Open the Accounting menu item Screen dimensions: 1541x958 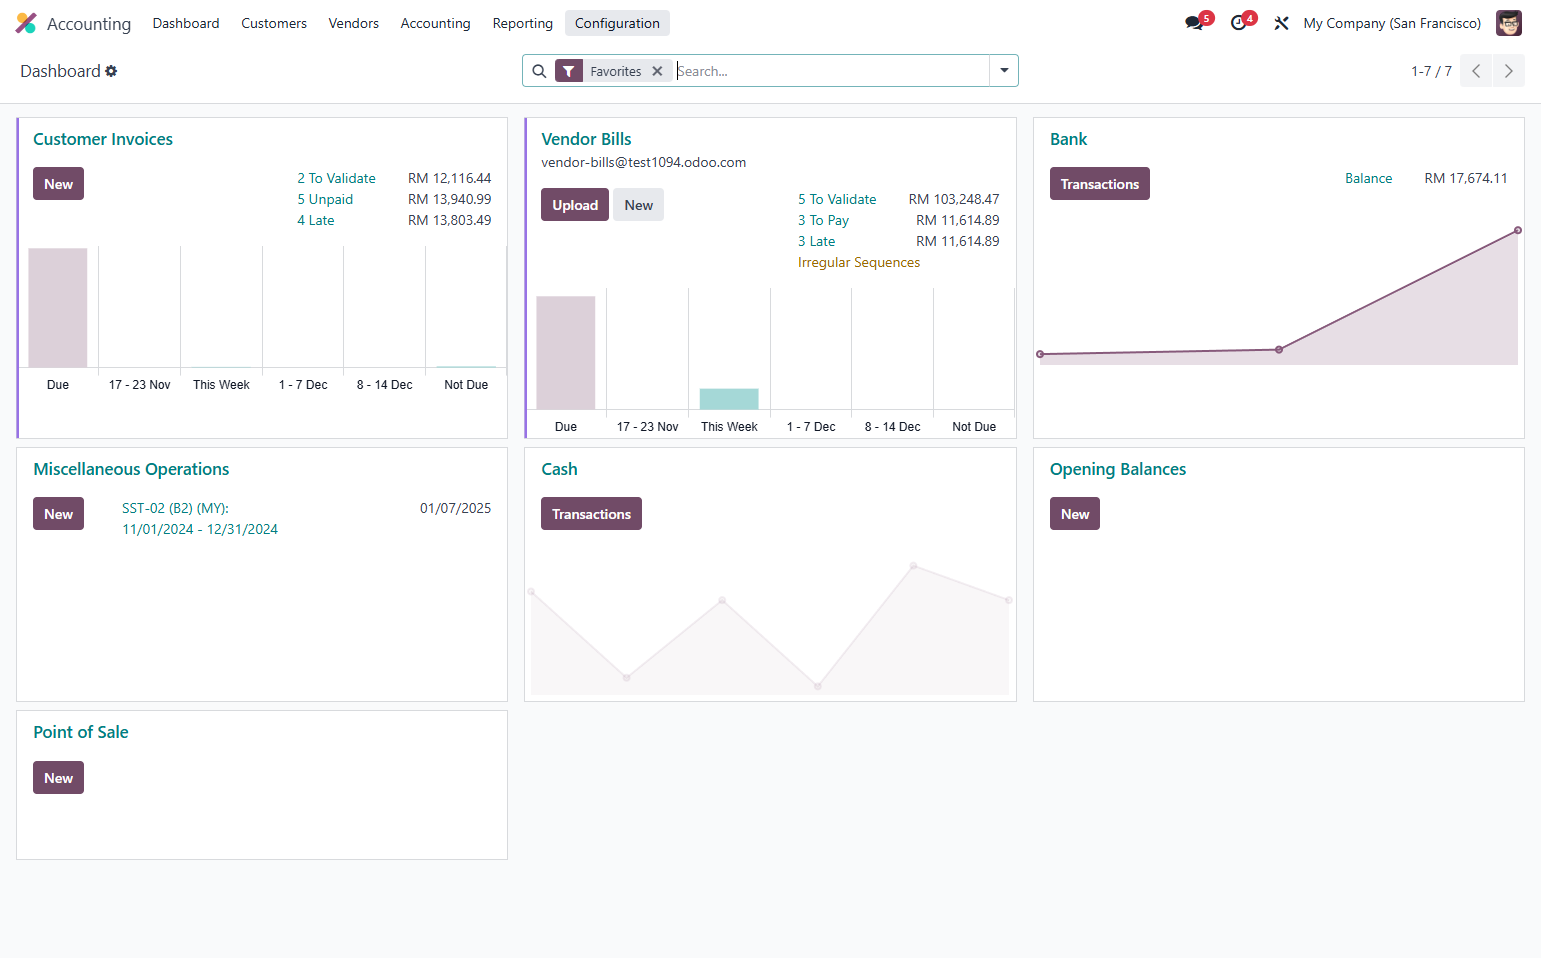pos(435,23)
